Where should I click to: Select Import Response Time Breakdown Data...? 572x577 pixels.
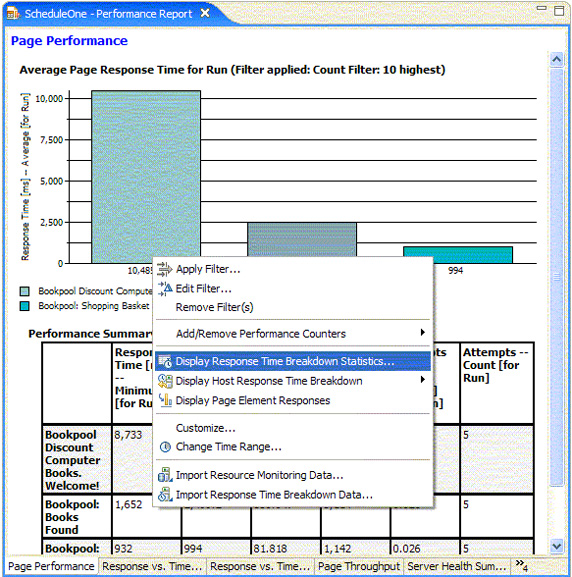(293, 495)
